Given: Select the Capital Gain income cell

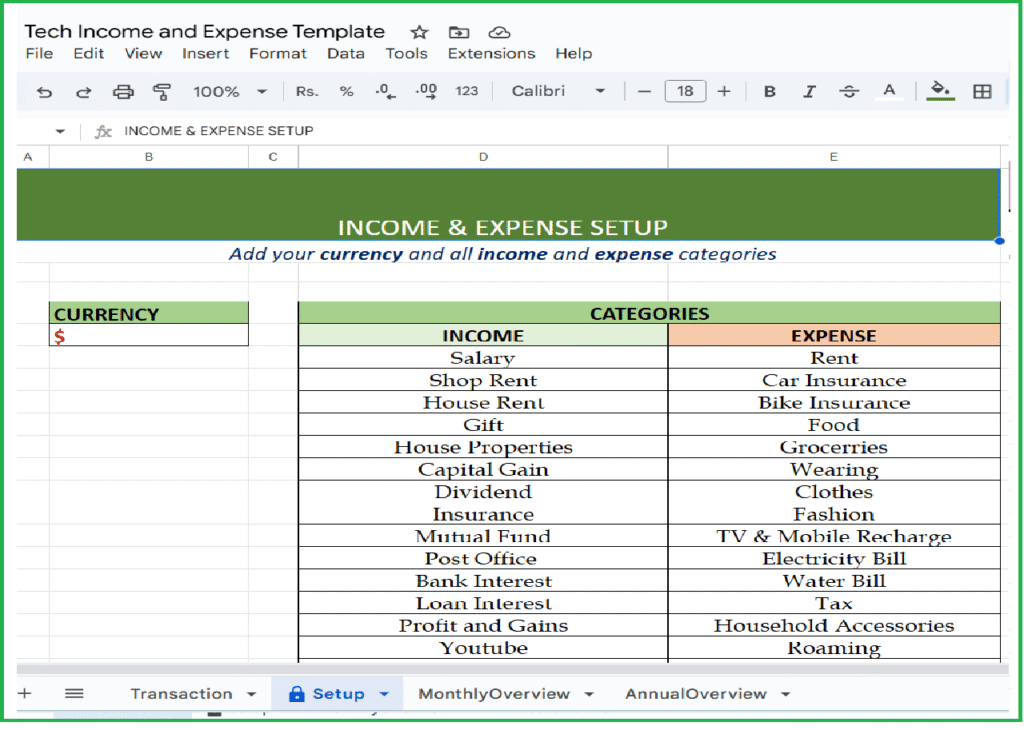Looking at the screenshot, I should tap(483, 469).
